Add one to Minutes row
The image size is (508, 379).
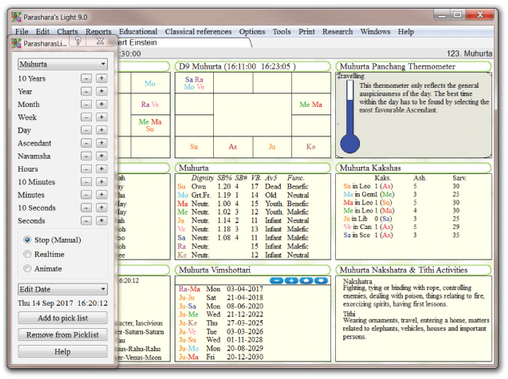102,195
